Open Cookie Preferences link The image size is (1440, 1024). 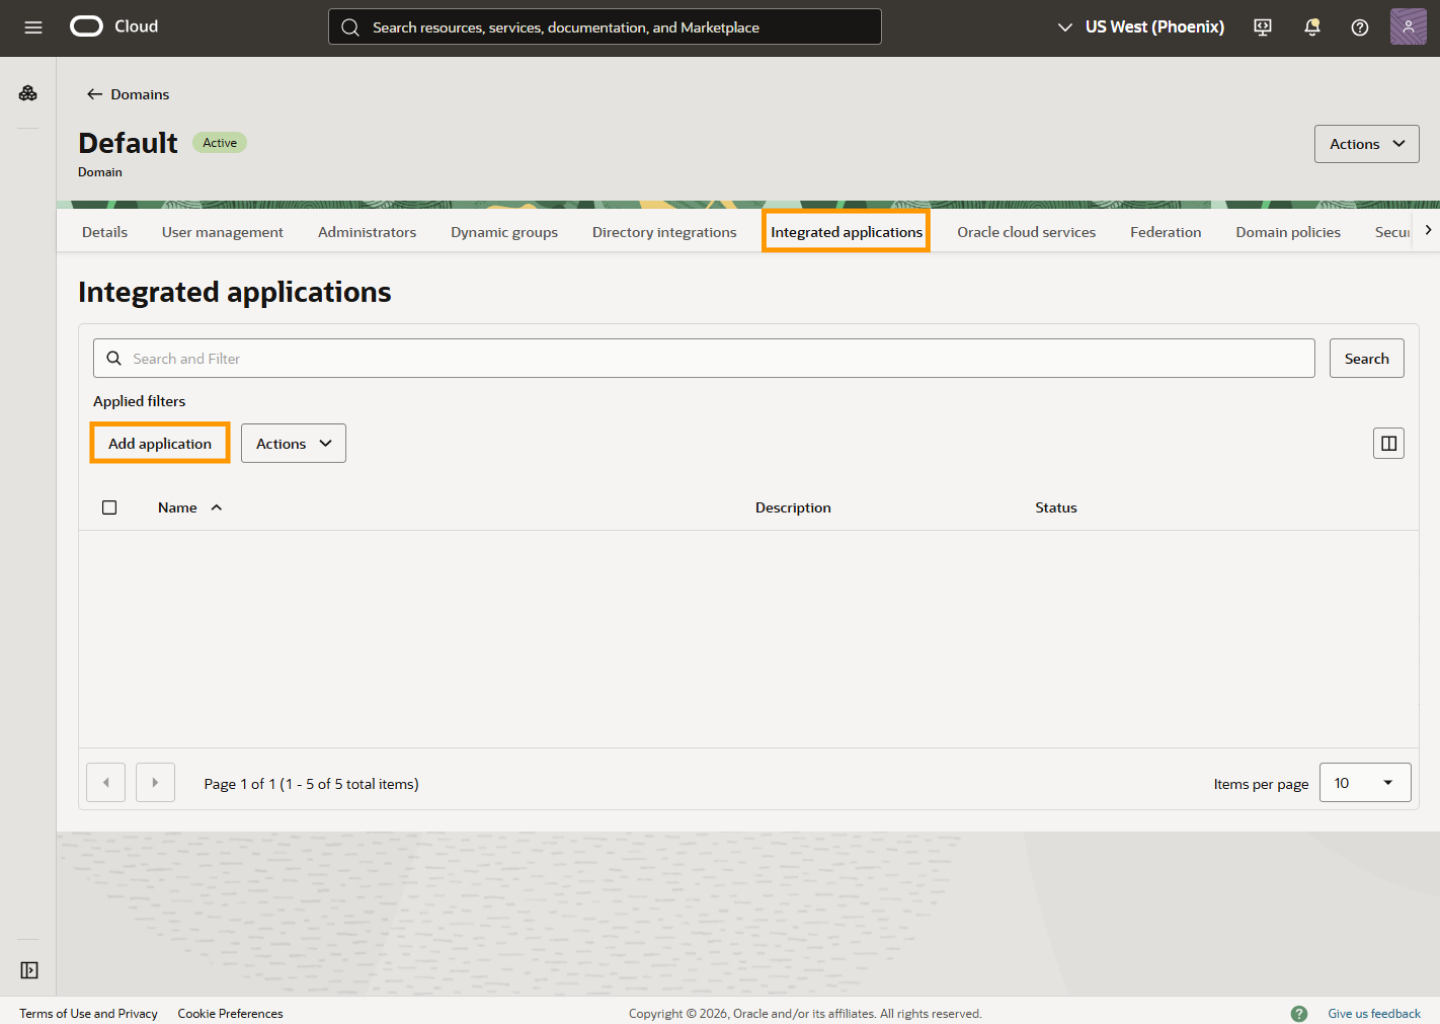230,1013
